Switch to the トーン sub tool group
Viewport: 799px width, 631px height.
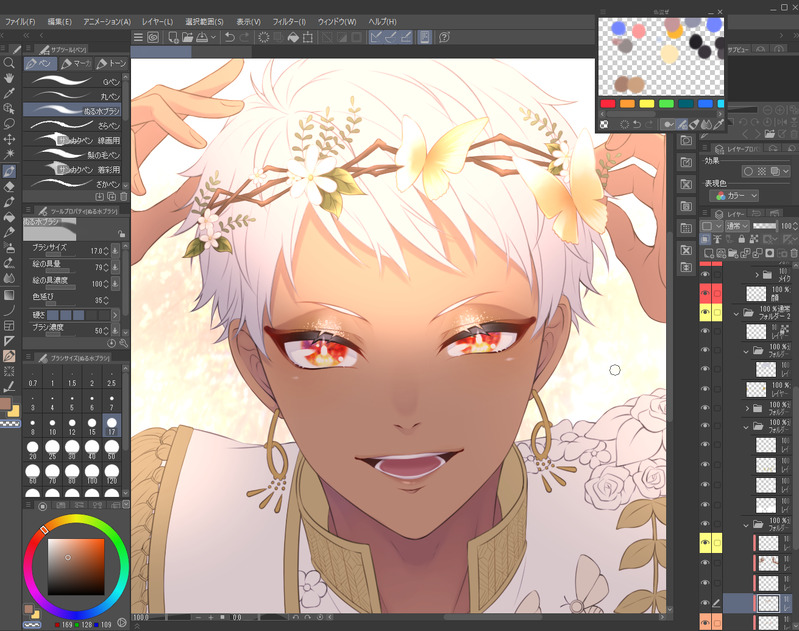[112, 64]
